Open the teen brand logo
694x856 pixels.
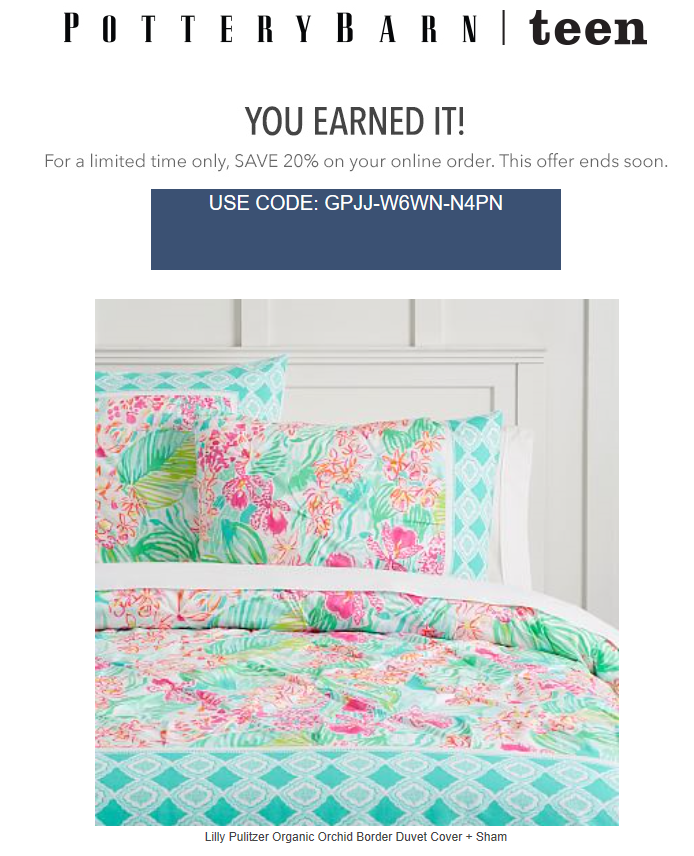point(588,28)
